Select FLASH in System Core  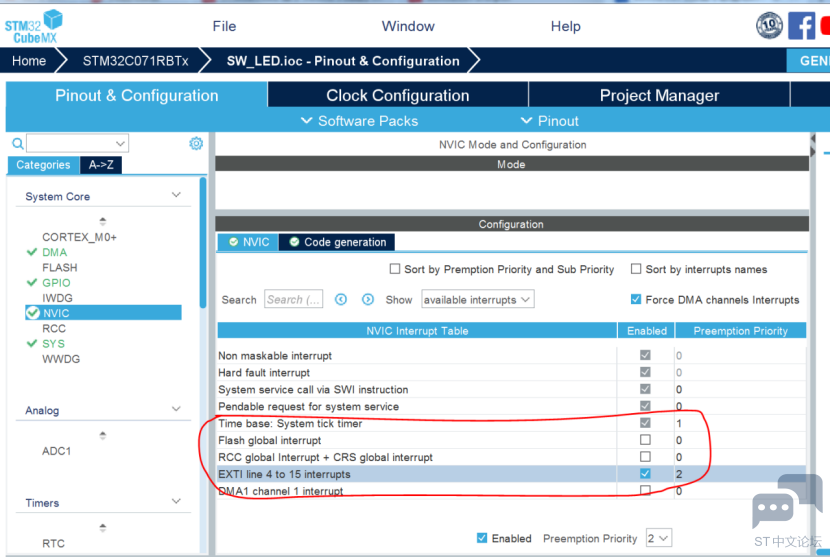(x=60, y=268)
